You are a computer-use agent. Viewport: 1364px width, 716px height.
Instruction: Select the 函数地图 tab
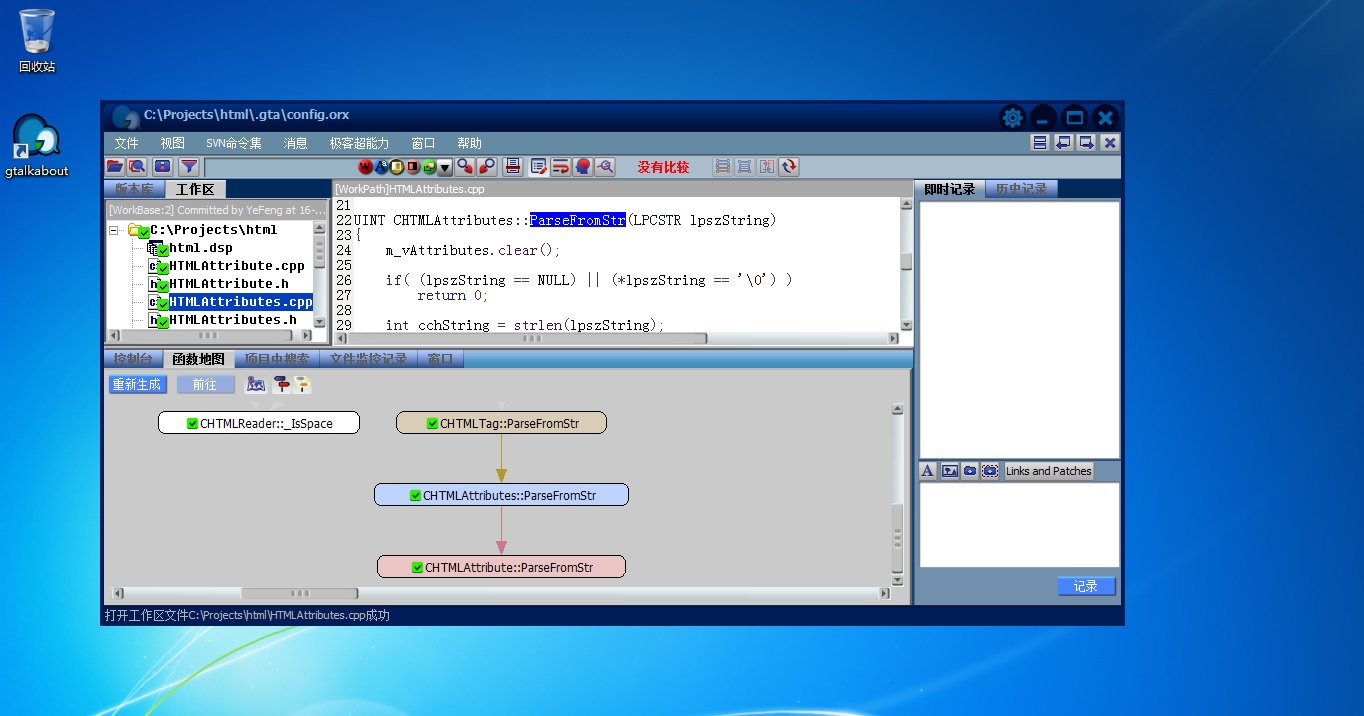point(198,359)
